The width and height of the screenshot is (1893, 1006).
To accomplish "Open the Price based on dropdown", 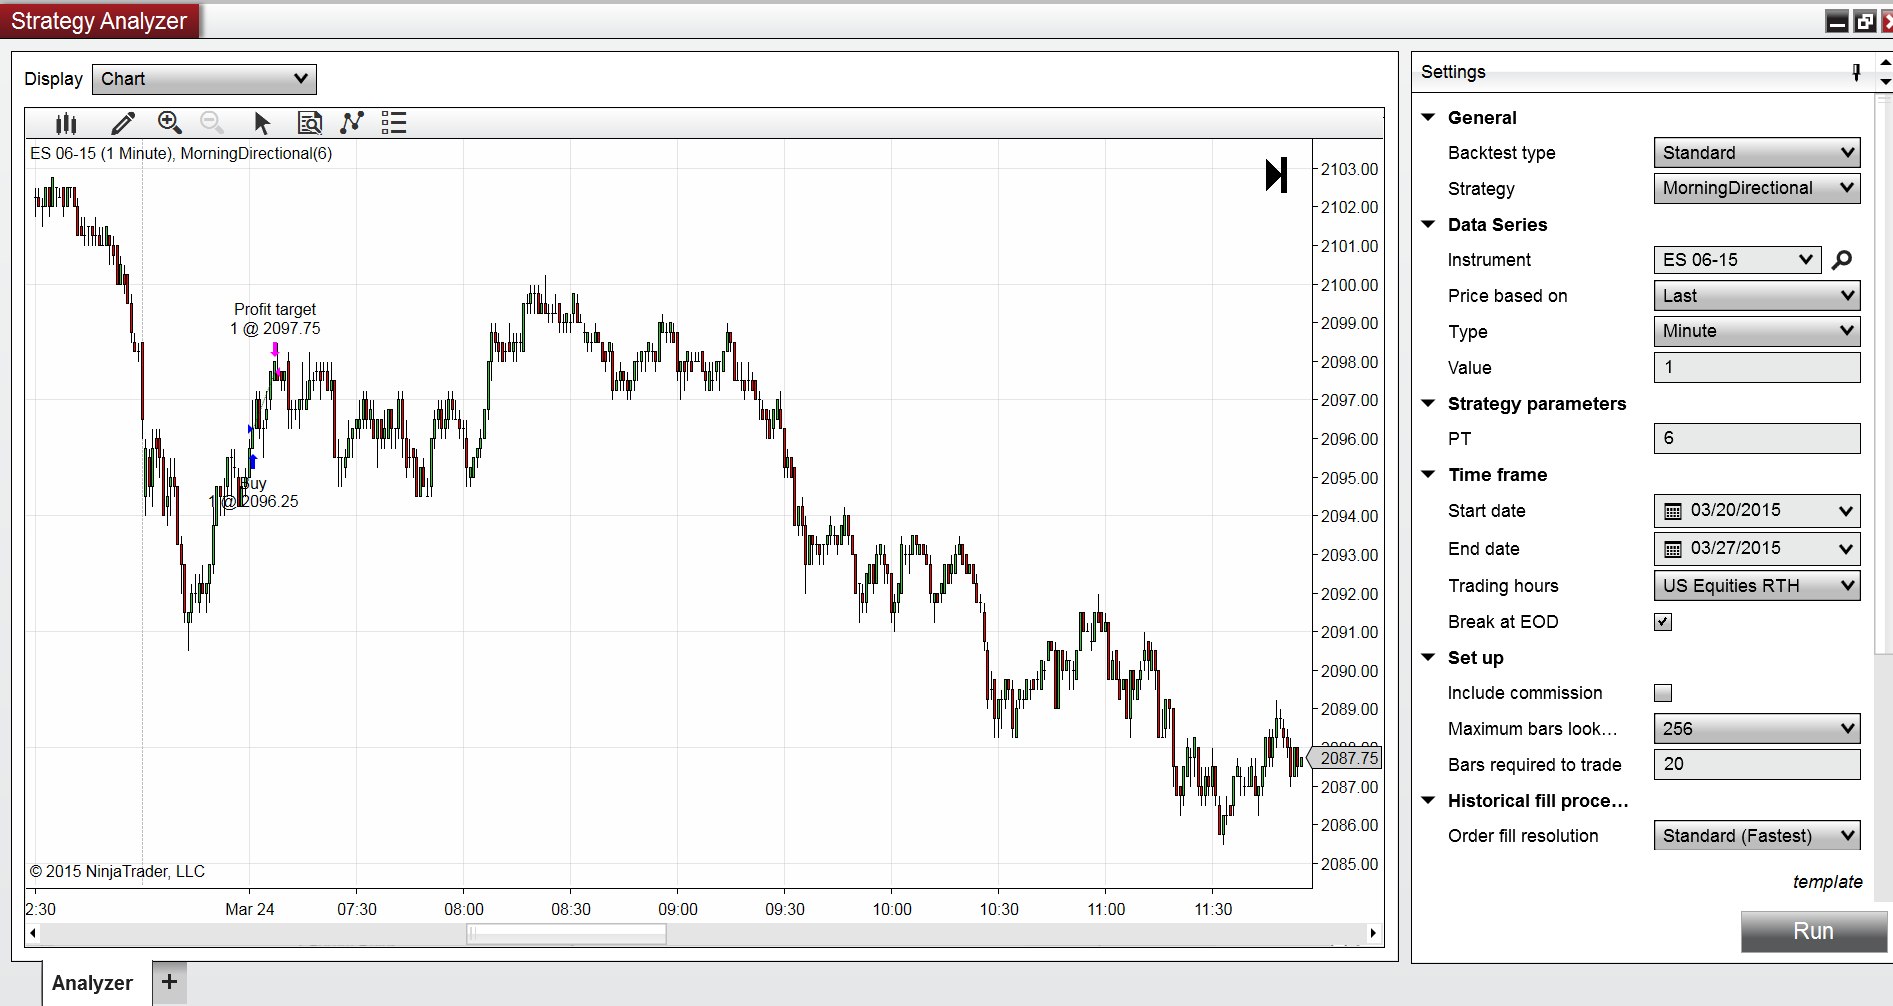I will [1757, 296].
